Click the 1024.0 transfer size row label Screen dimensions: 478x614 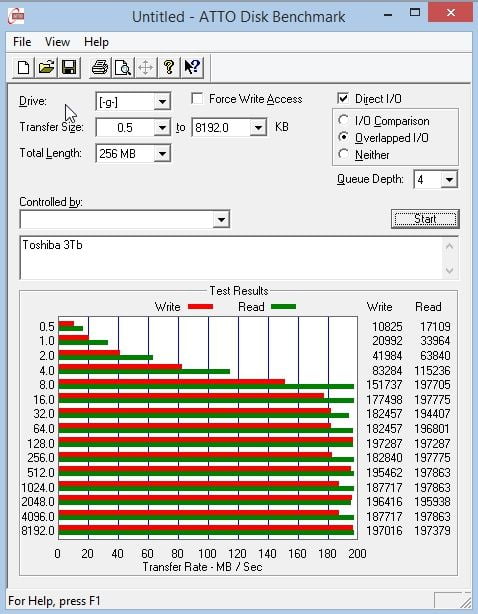pyautogui.click(x=38, y=488)
